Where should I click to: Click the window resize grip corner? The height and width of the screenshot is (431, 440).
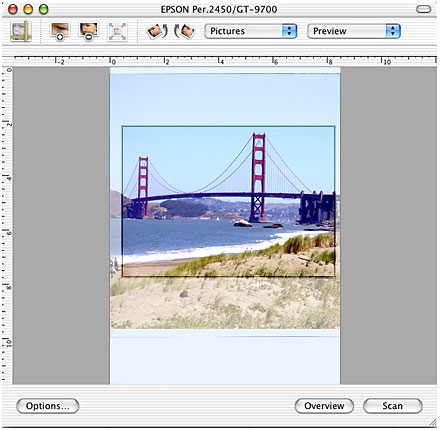pos(433,423)
